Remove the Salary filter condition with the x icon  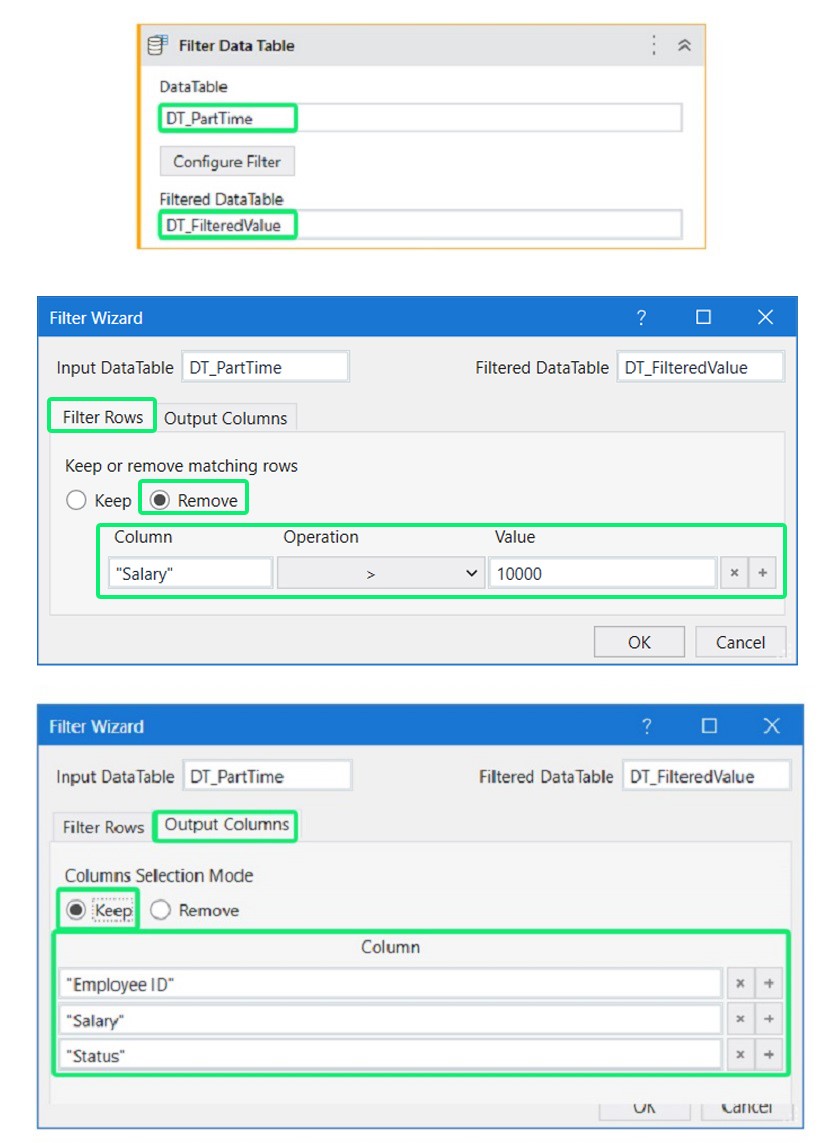click(x=734, y=572)
